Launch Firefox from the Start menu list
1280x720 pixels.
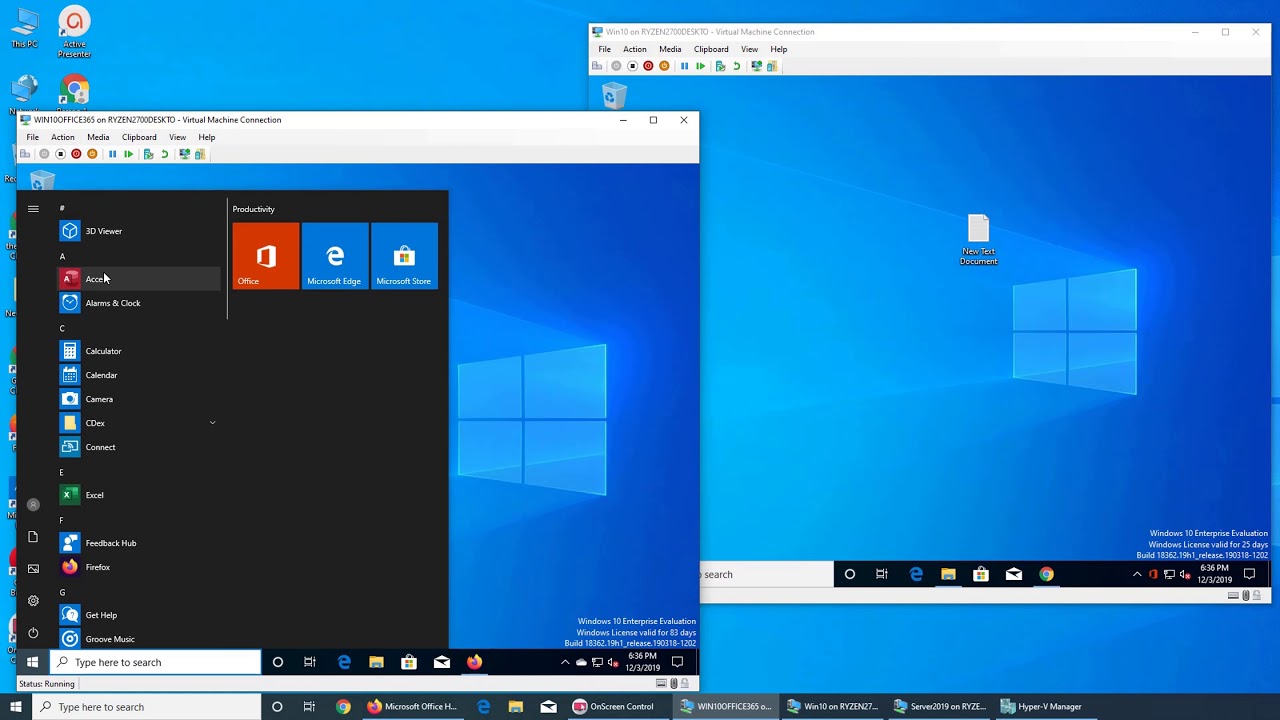tap(138, 567)
